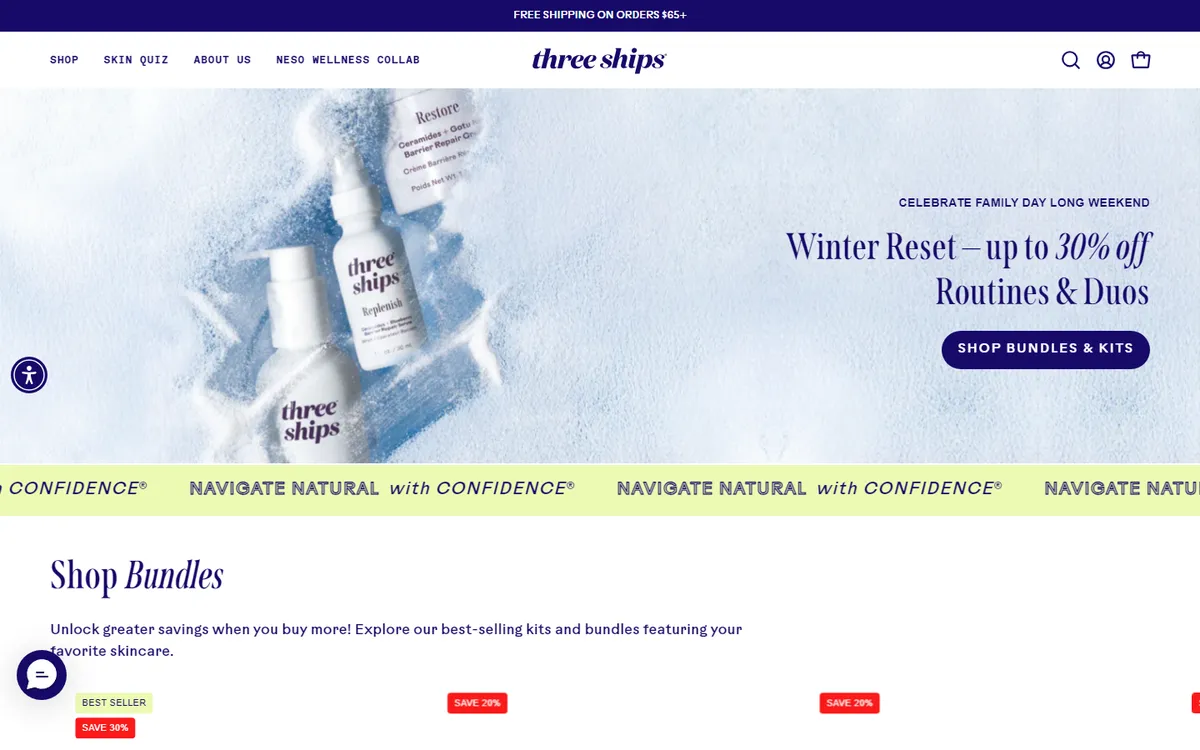Image resolution: width=1200 pixels, height=750 pixels.
Task: Open the accessibility widget icon
Action: pyautogui.click(x=29, y=375)
